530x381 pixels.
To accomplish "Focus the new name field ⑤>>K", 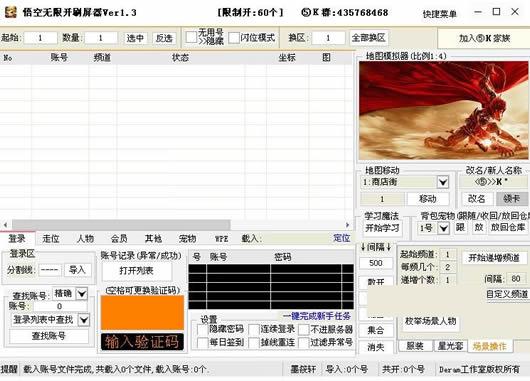I will [493, 182].
